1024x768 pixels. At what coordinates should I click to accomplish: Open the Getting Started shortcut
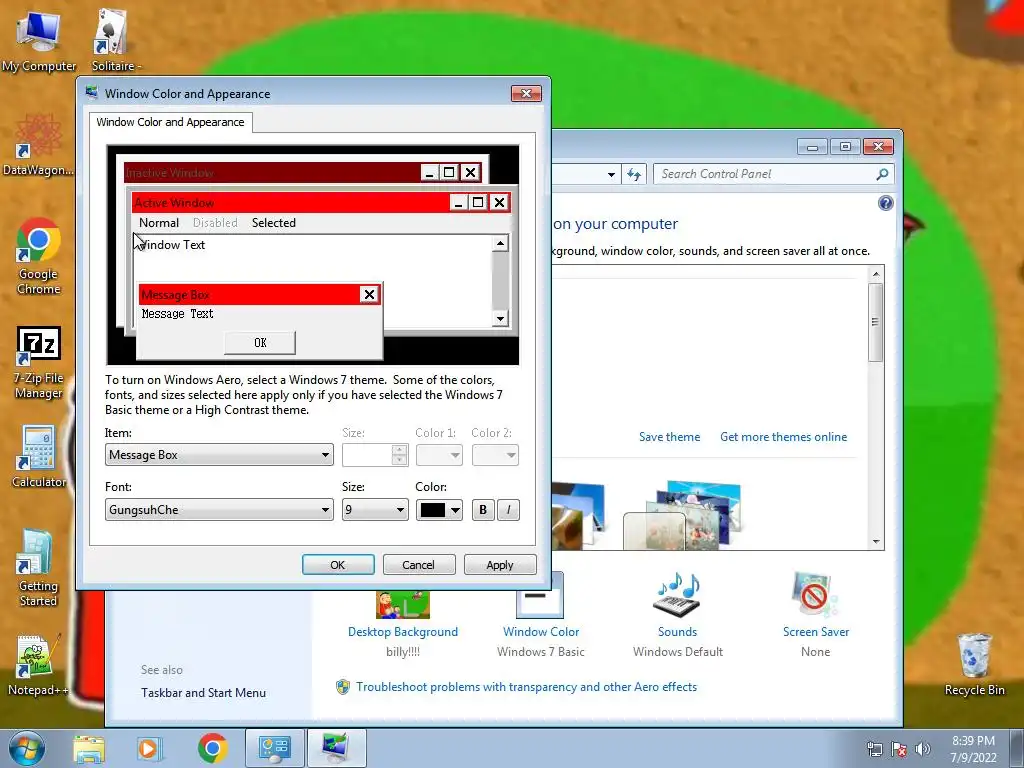click(38, 567)
